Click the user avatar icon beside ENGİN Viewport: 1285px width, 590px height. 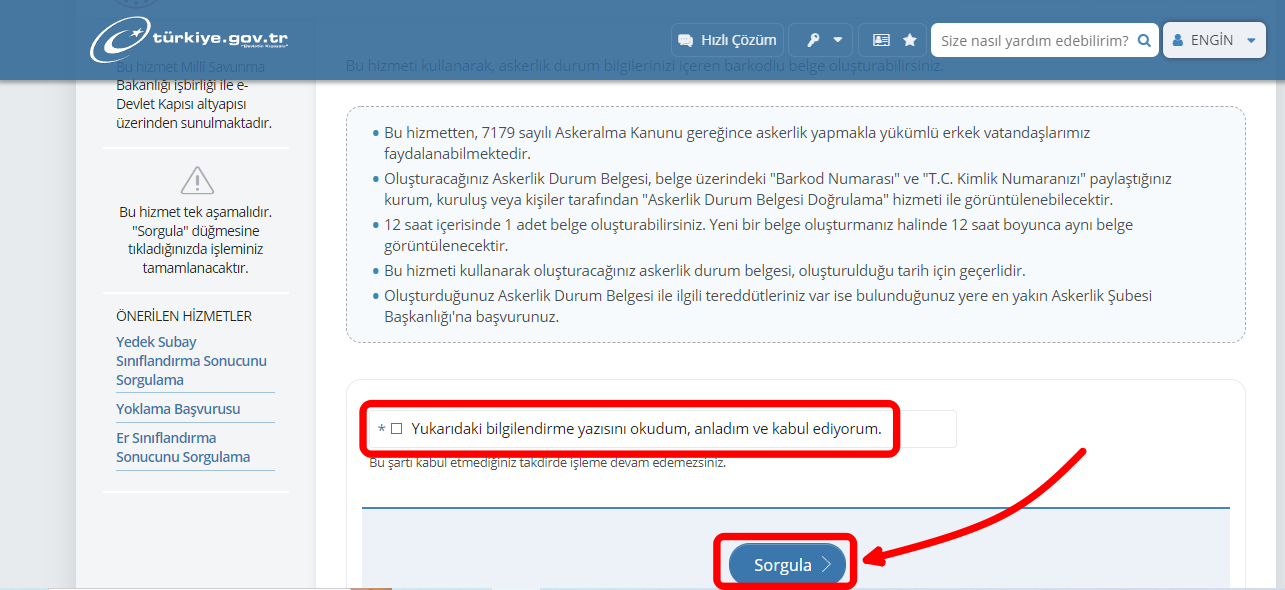[1177, 40]
